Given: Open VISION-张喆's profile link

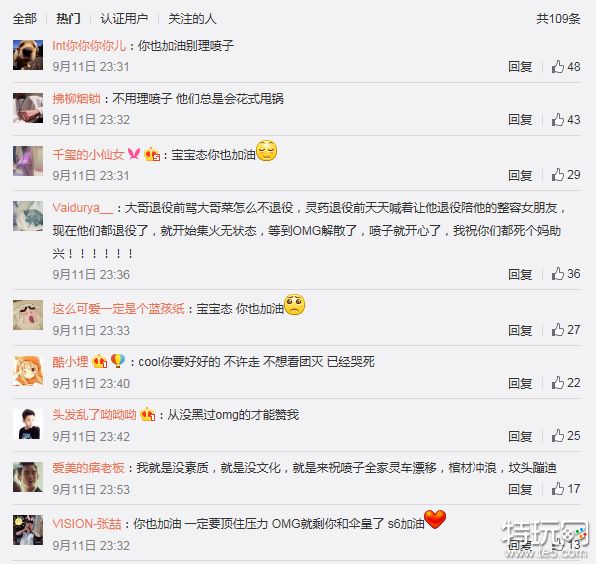Looking at the screenshot, I should click(87, 524).
